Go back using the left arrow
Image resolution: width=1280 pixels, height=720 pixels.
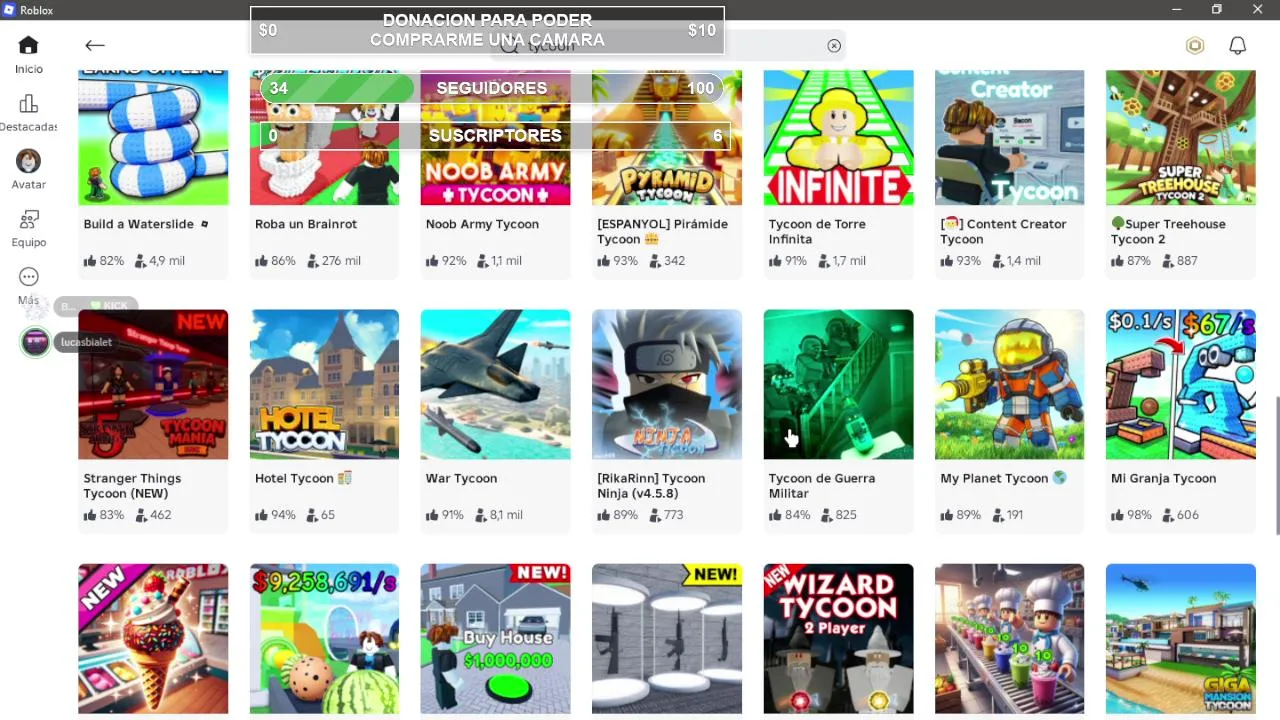[95, 45]
